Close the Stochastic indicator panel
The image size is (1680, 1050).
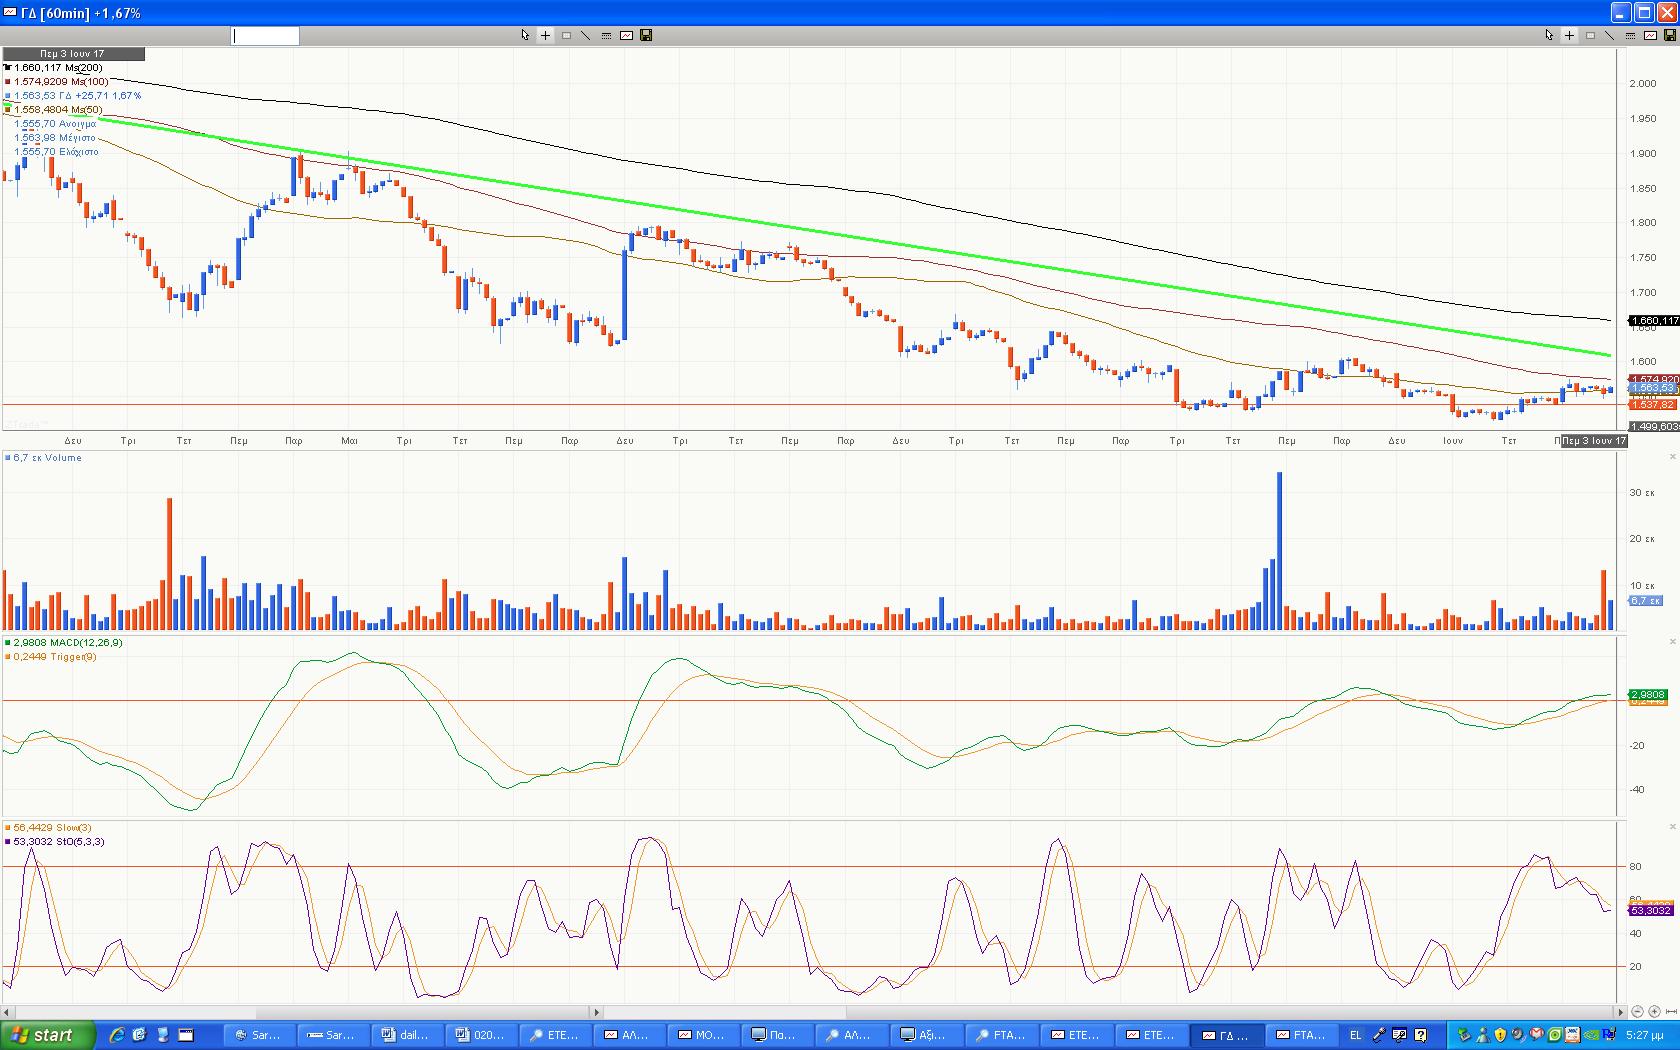1674,827
